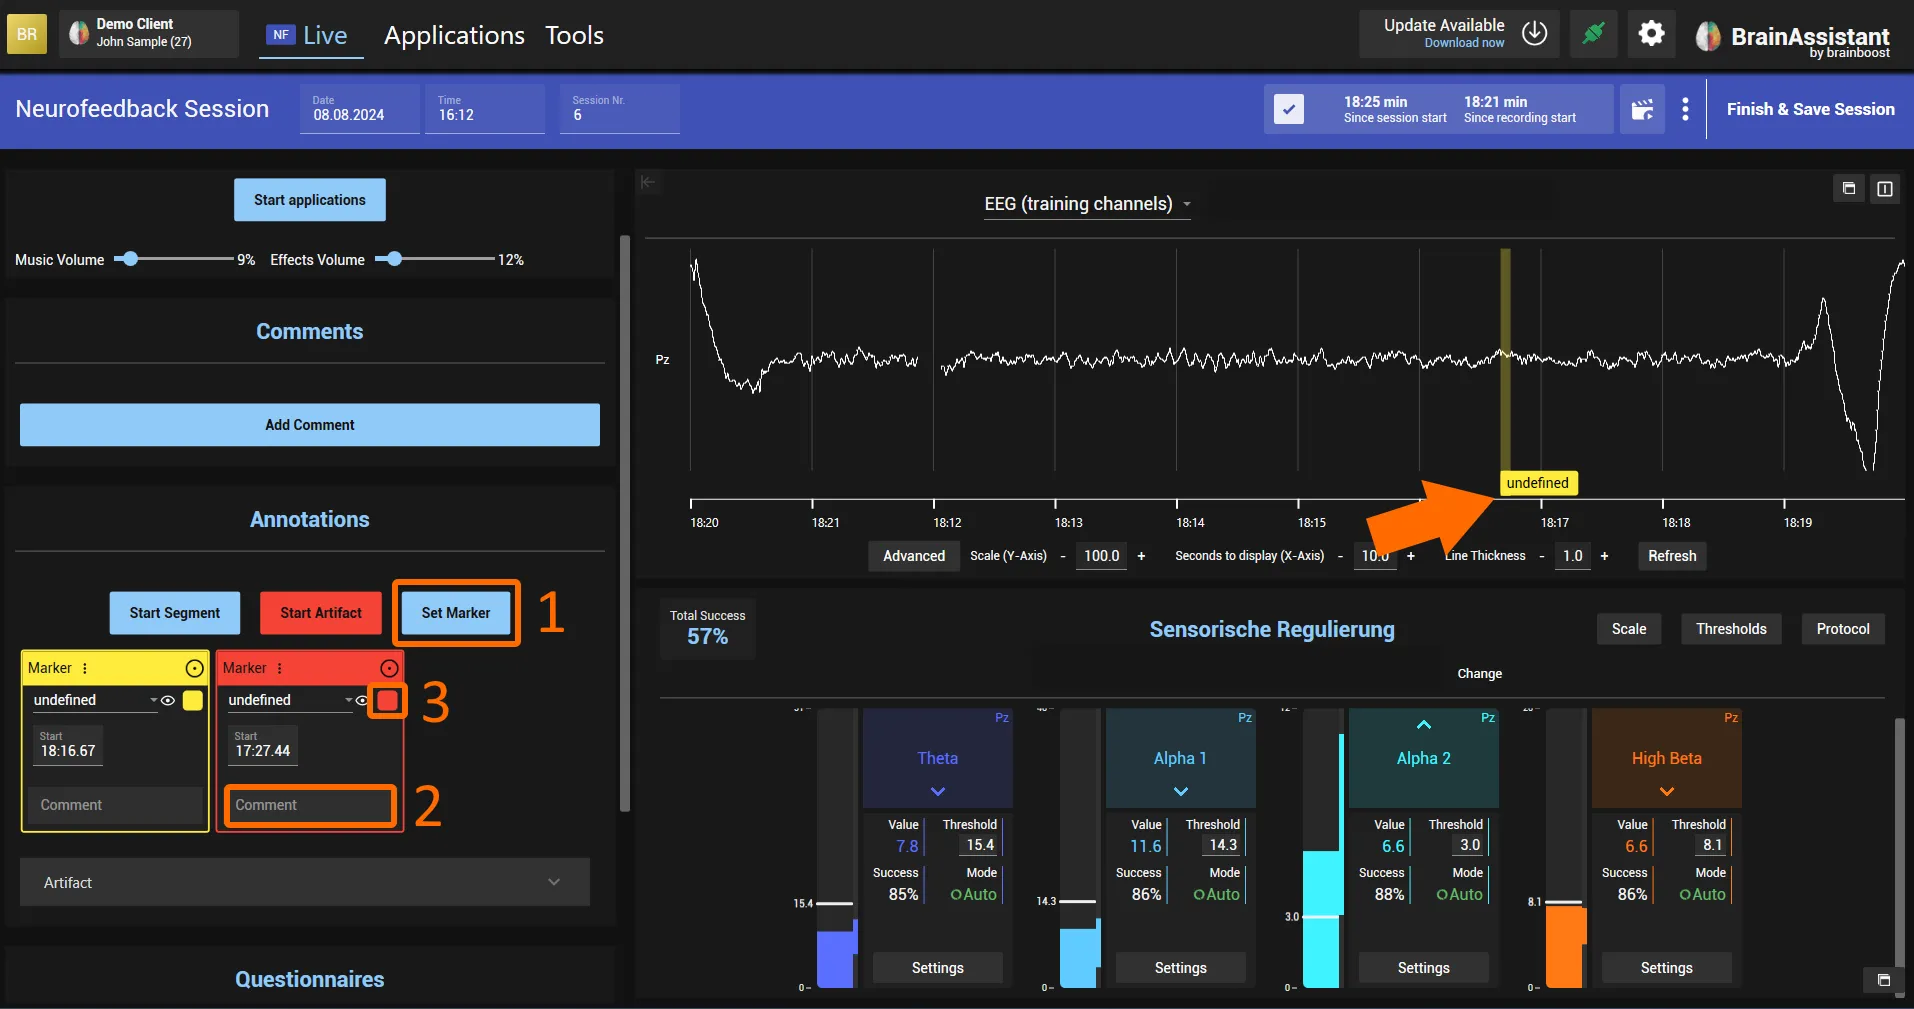
Task: Click the split-view layout icon above the EEG chart
Action: click(x=1884, y=189)
